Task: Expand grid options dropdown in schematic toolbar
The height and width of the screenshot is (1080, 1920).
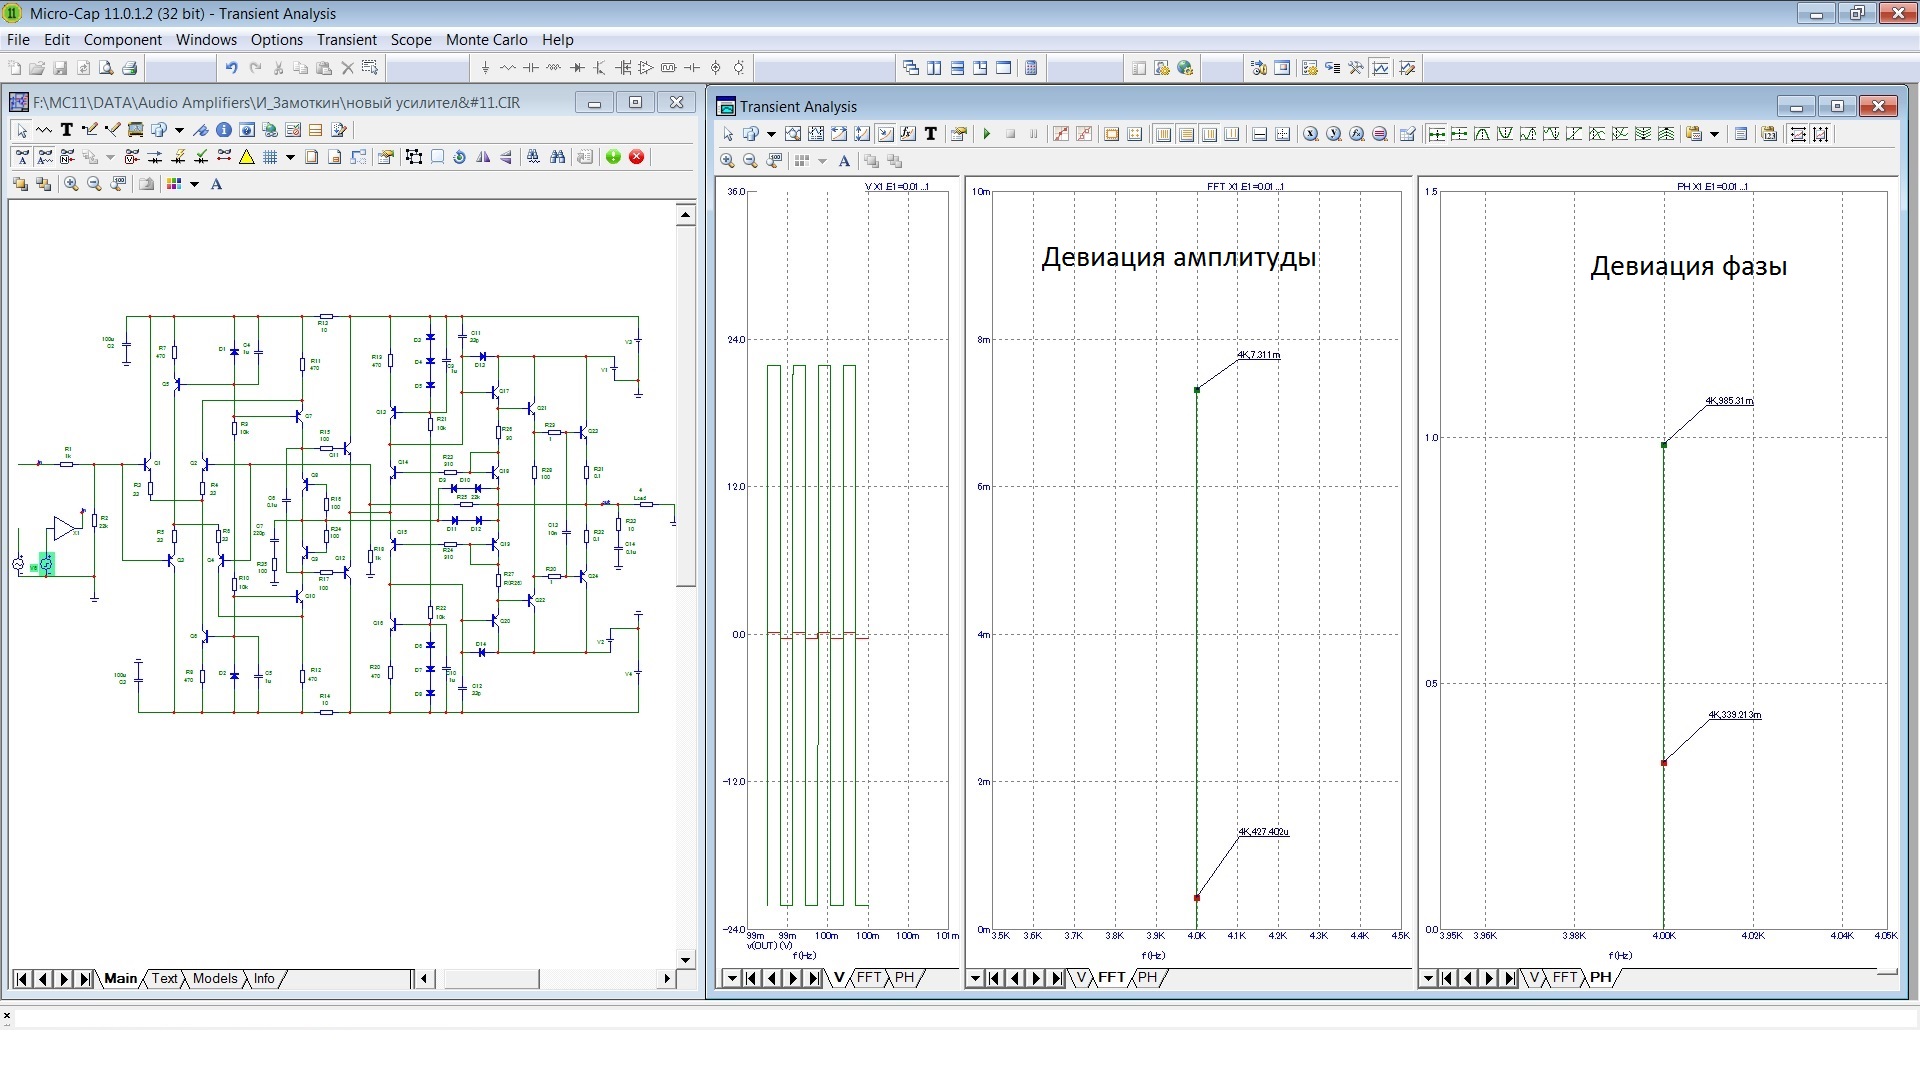Action: [x=290, y=157]
